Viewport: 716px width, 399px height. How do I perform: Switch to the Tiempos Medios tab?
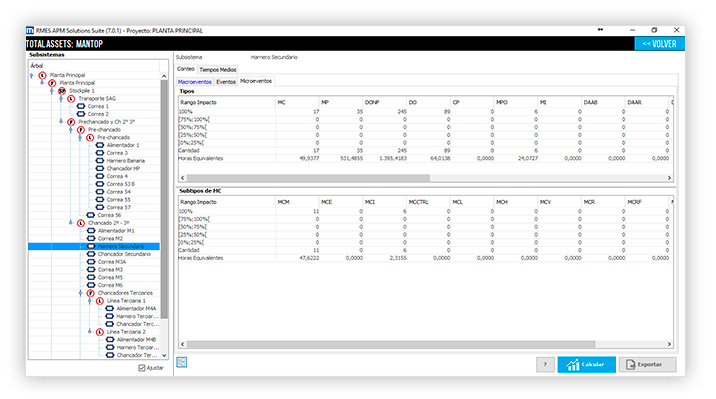click(x=218, y=70)
